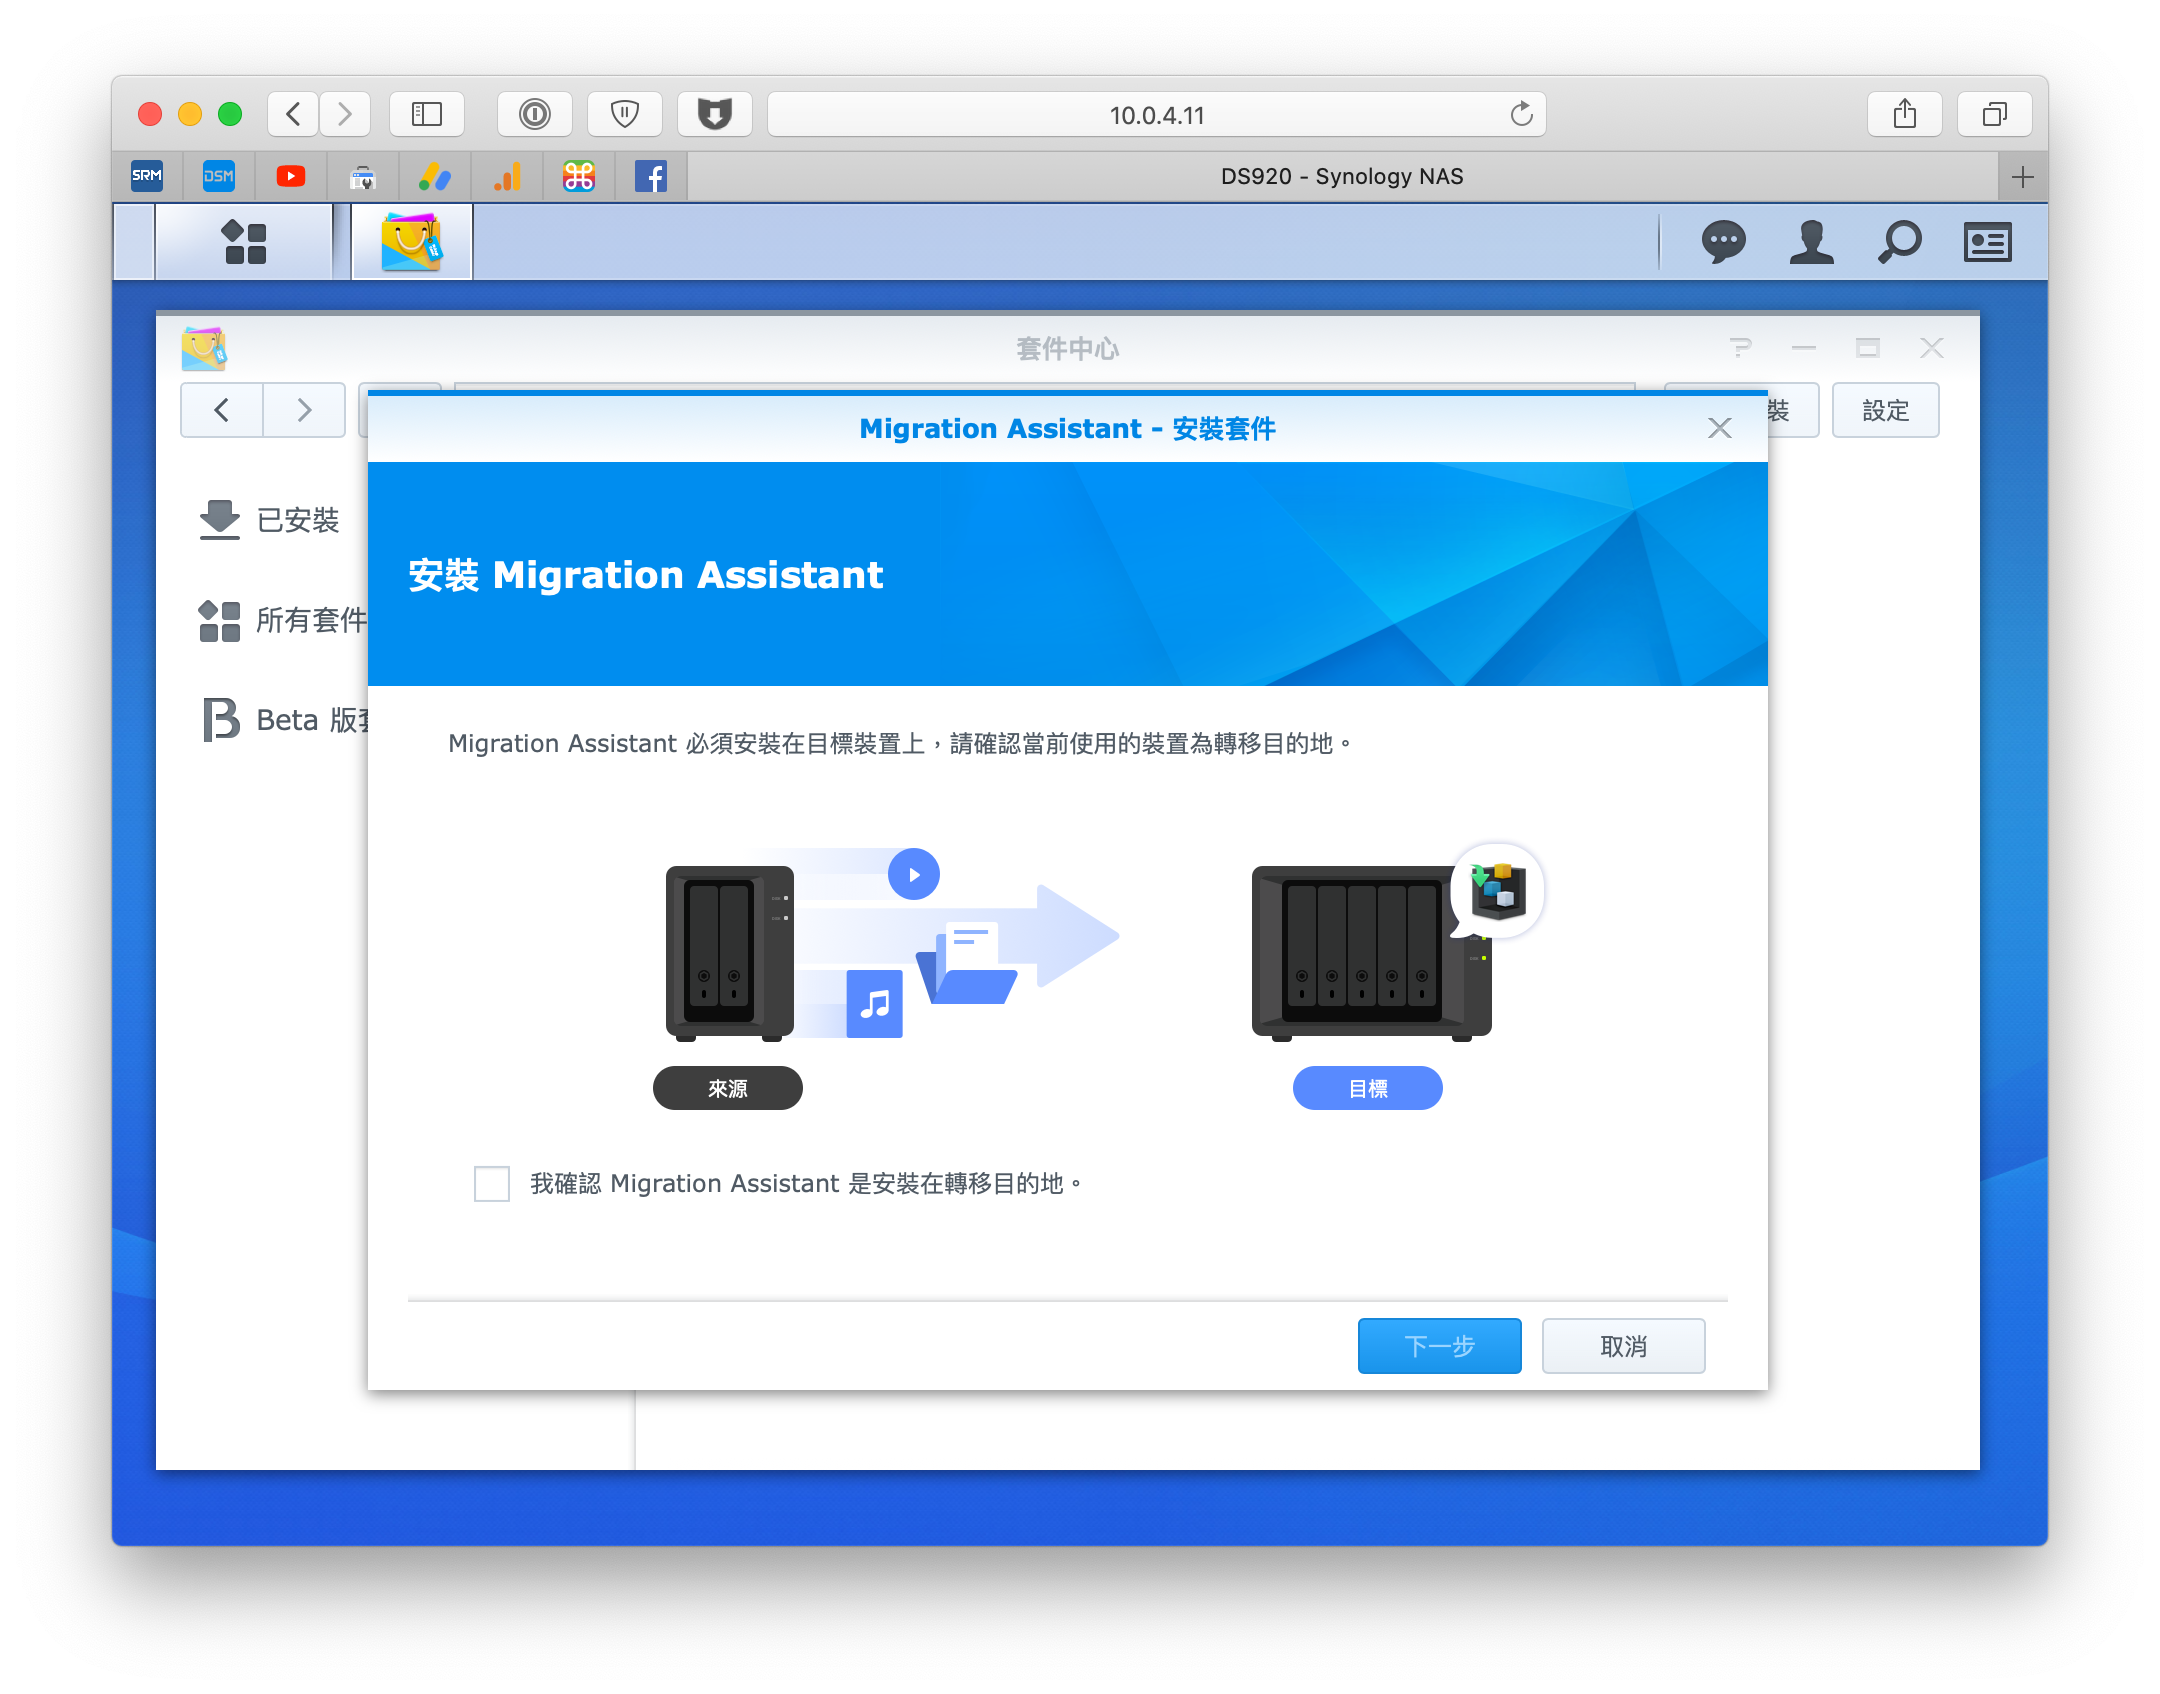Select Beta 版套件 in Package Center sidebar

(x=285, y=720)
